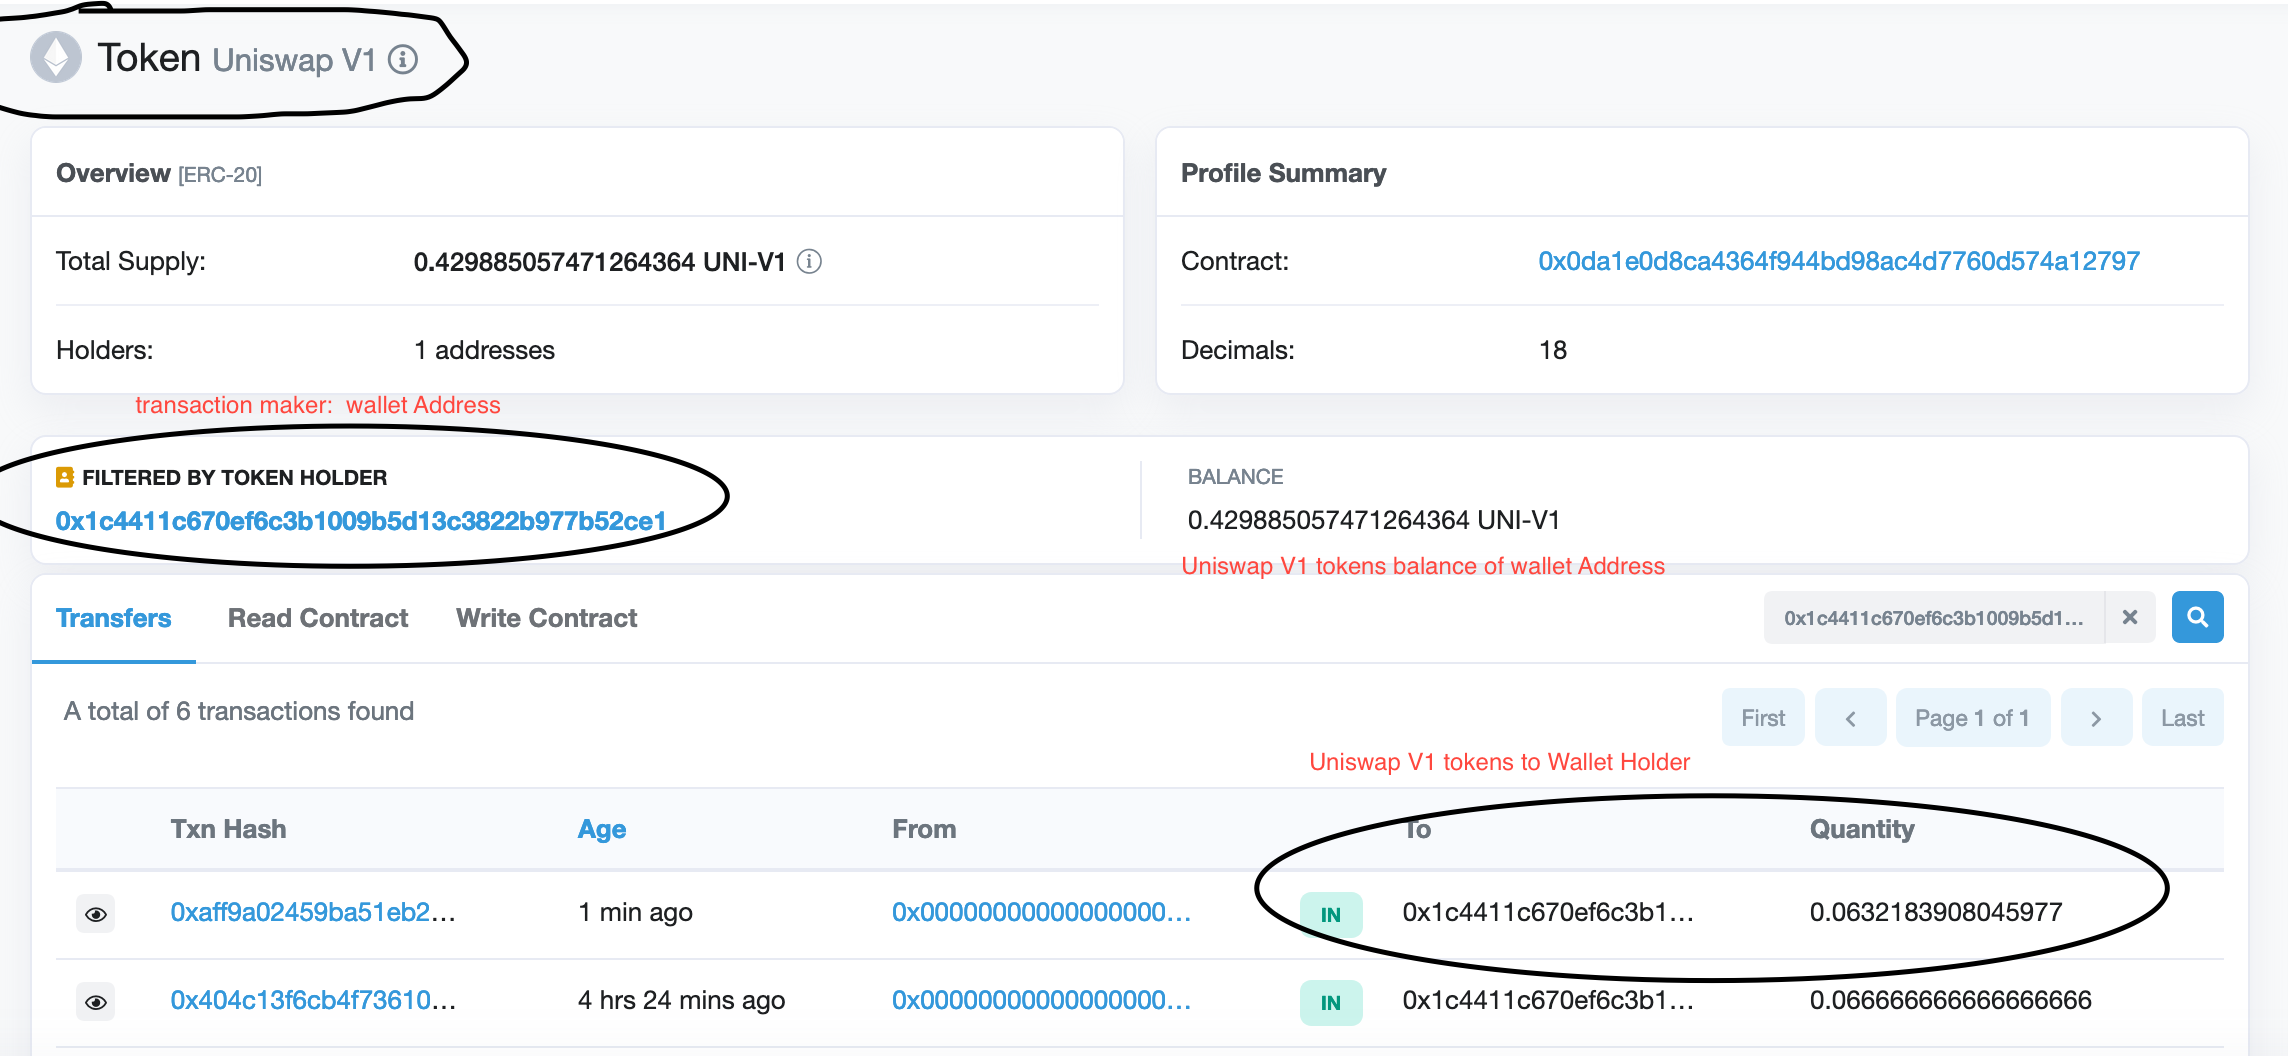
Task: Open From address in the 4 hrs 24 mins row
Action: pos(1042,1000)
